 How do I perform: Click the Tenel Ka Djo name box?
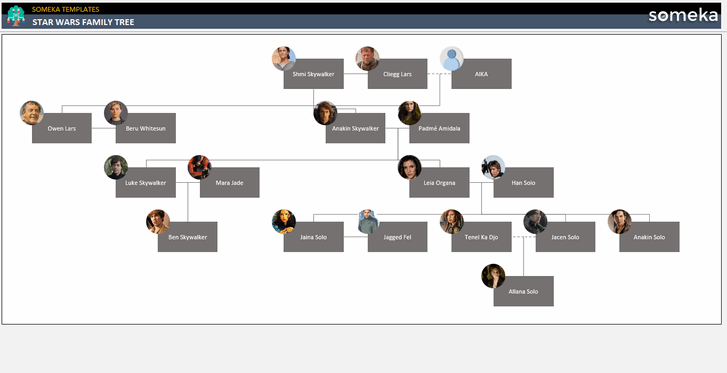pos(481,237)
